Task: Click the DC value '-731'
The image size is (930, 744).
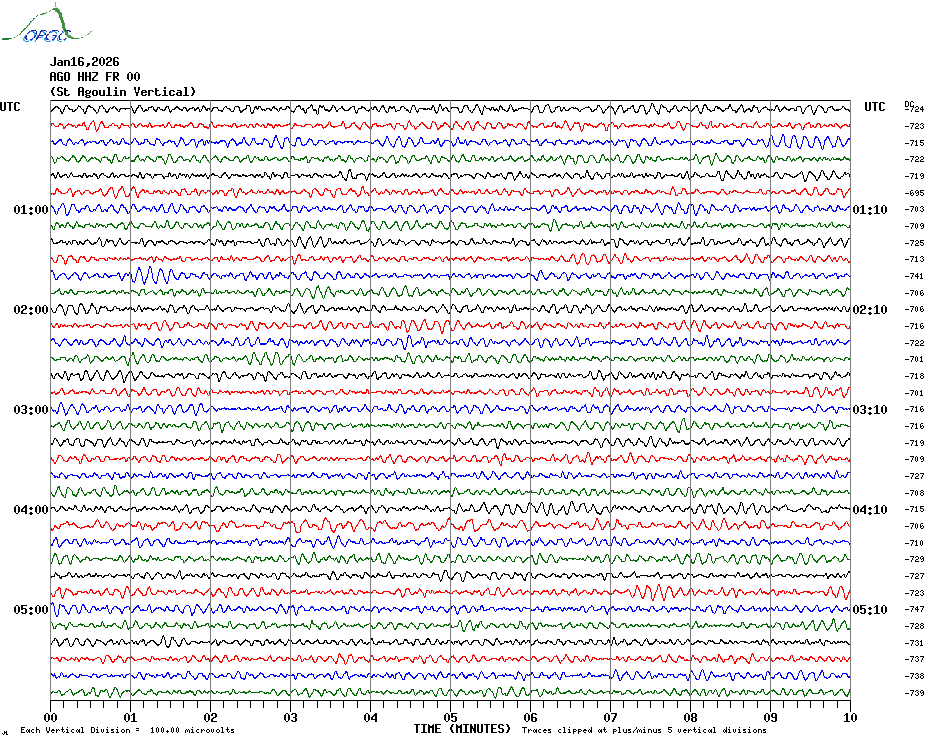Action: [x=915, y=643]
